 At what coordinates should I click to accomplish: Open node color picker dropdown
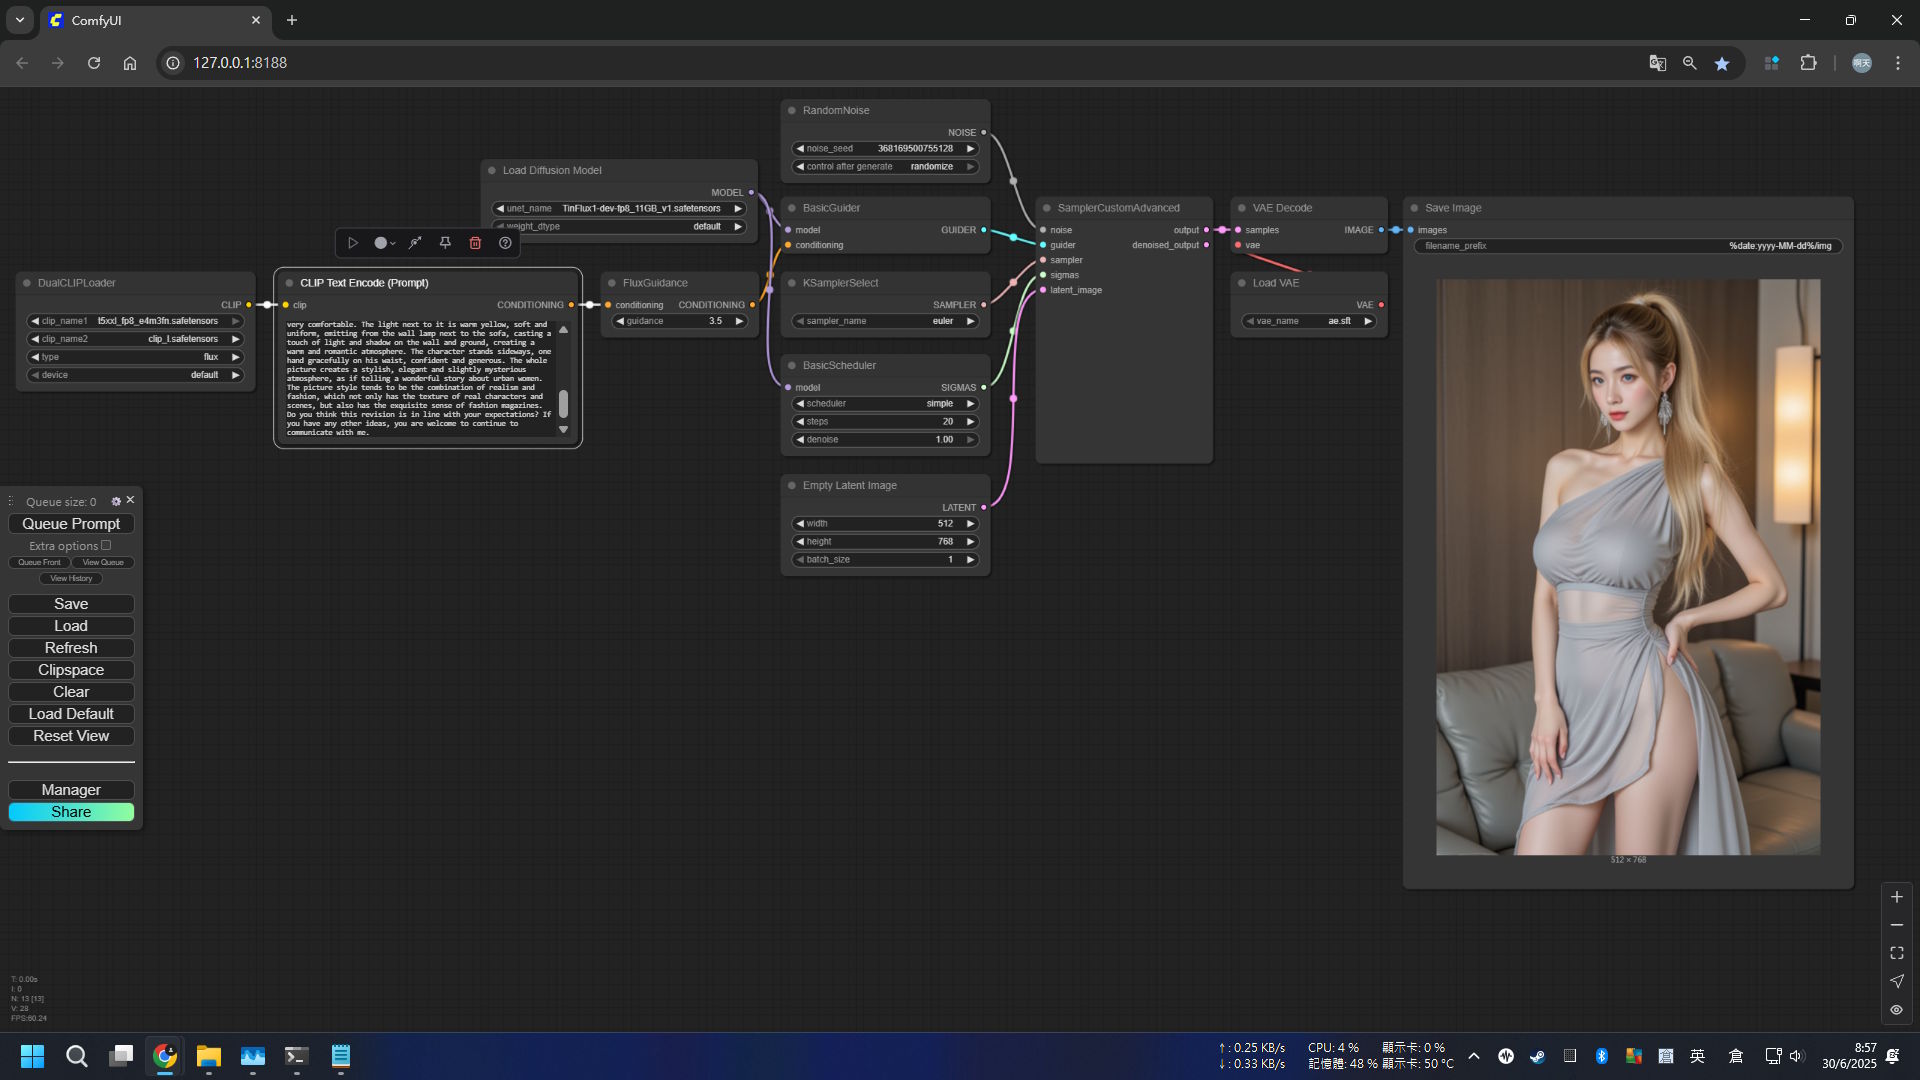point(384,243)
